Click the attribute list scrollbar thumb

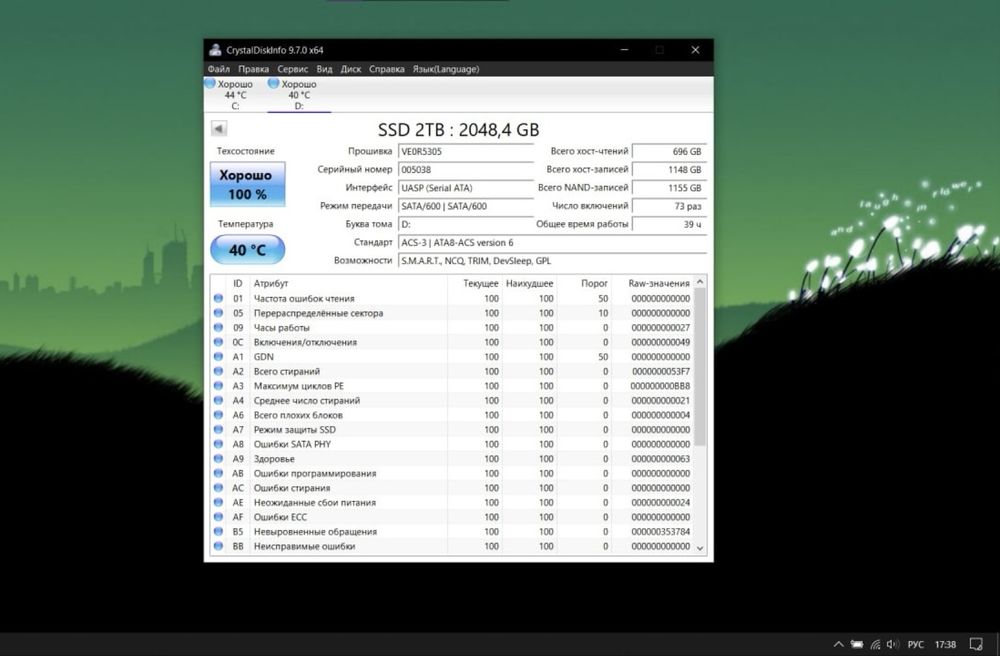pos(700,367)
